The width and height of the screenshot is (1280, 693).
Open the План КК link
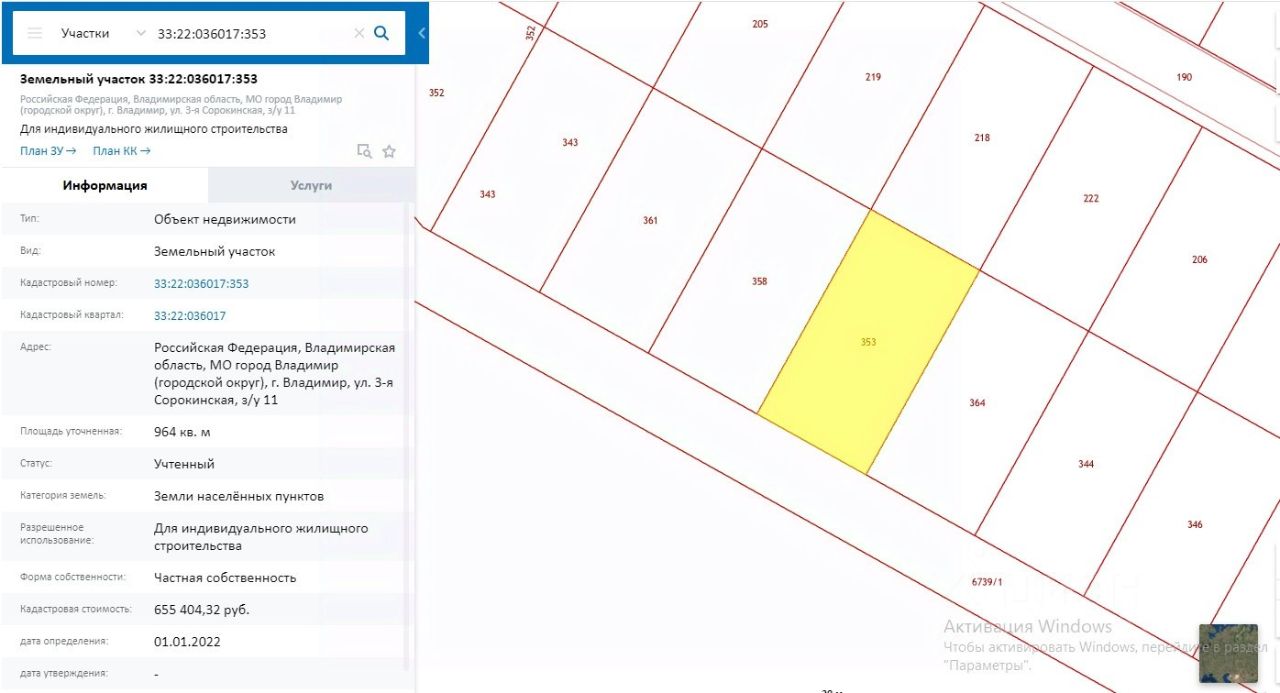(122, 151)
